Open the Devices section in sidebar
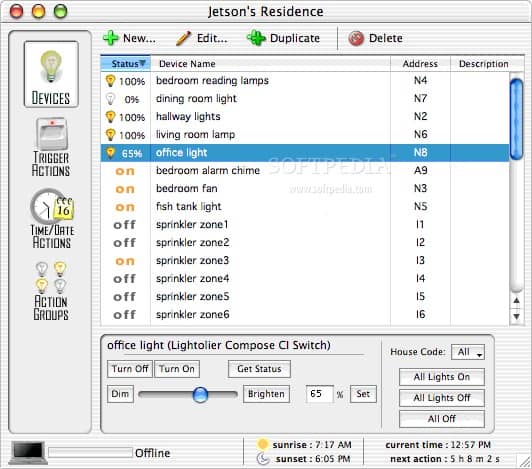 51,75
